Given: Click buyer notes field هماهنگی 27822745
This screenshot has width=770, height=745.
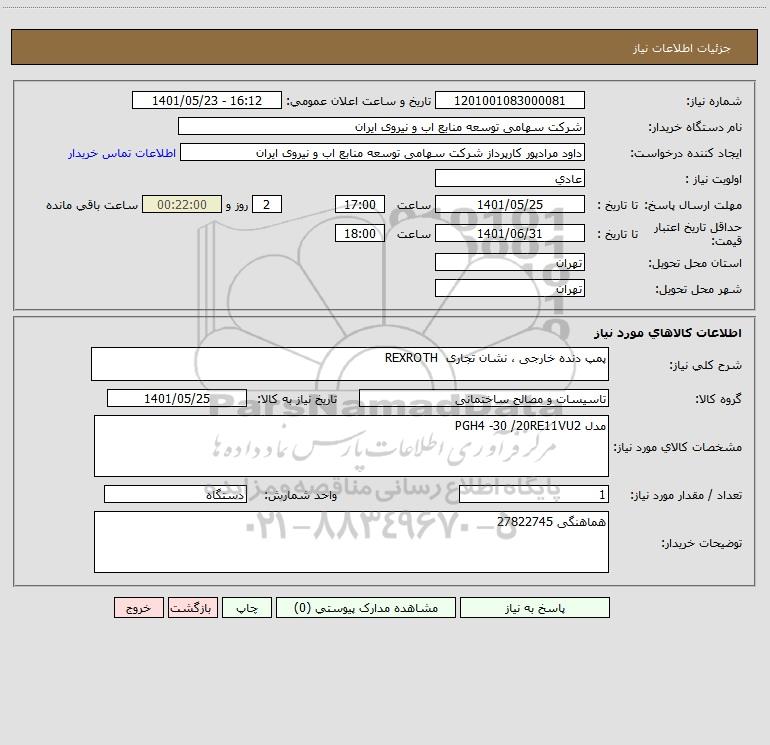Looking at the screenshot, I should click(351, 542).
